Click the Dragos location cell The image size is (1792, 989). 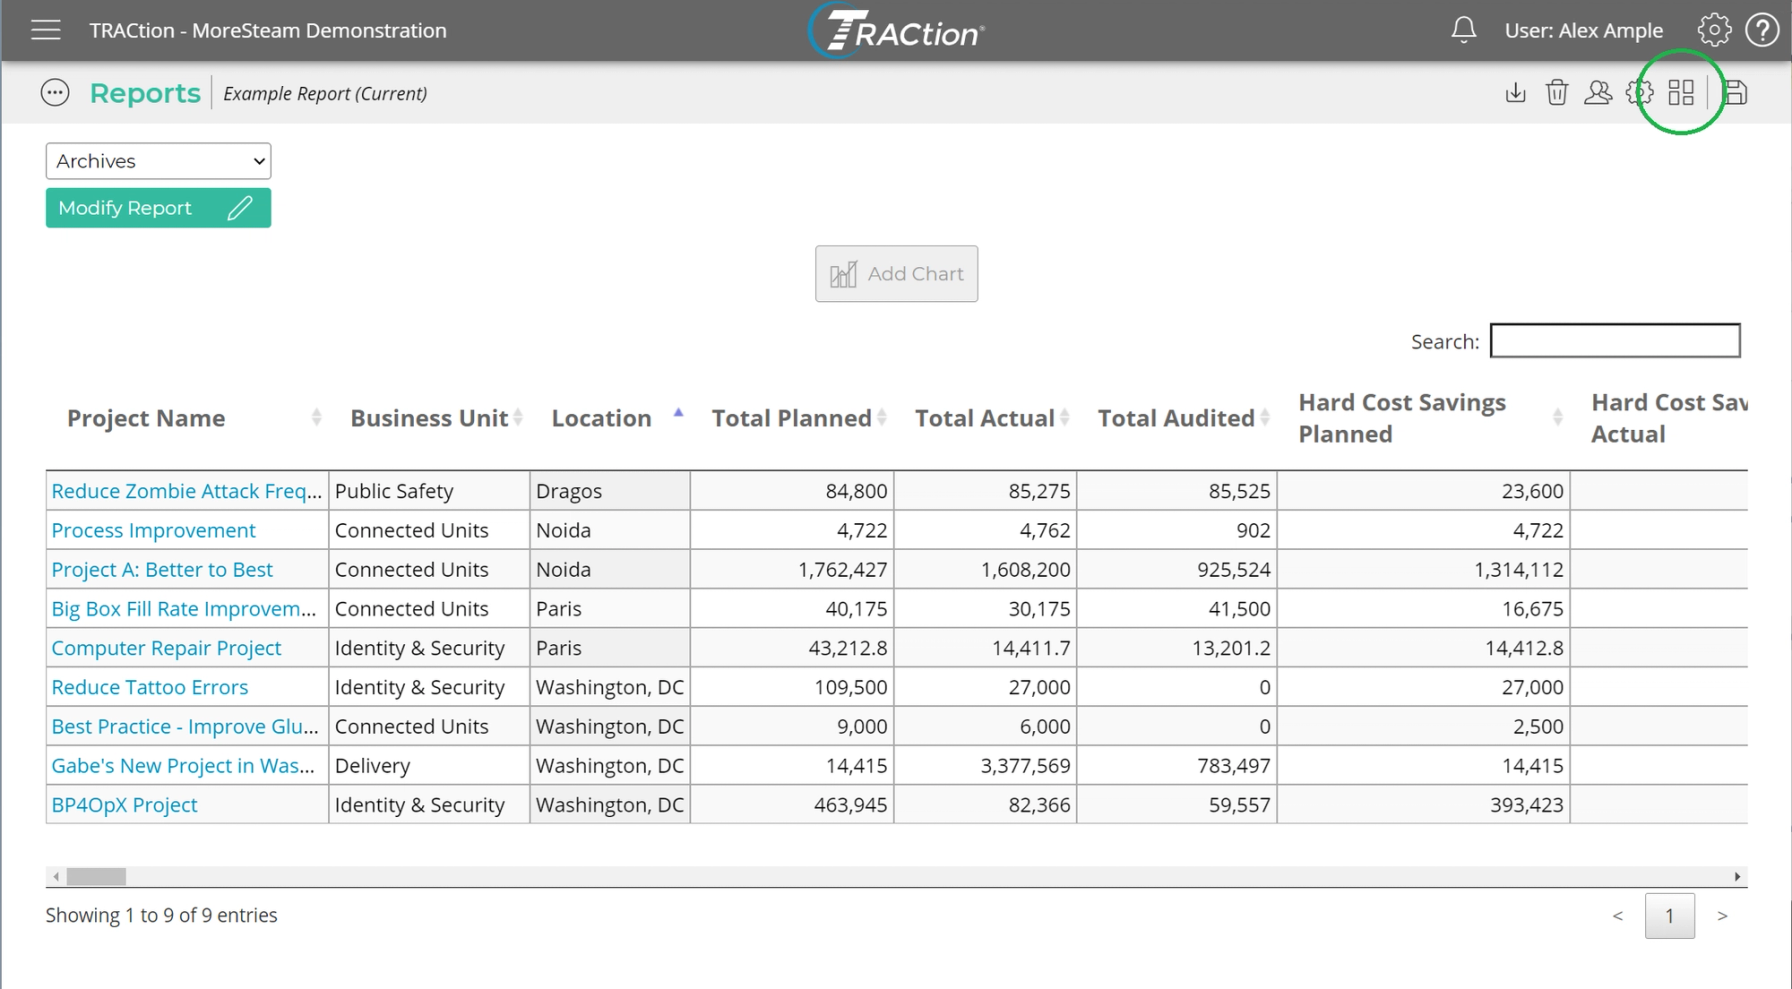610,491
